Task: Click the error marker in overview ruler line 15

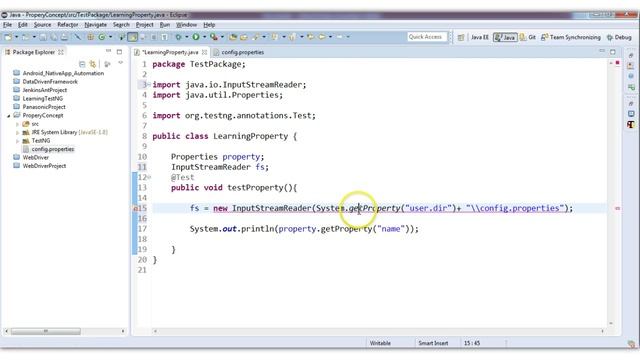Action: [x=618, y=208]
